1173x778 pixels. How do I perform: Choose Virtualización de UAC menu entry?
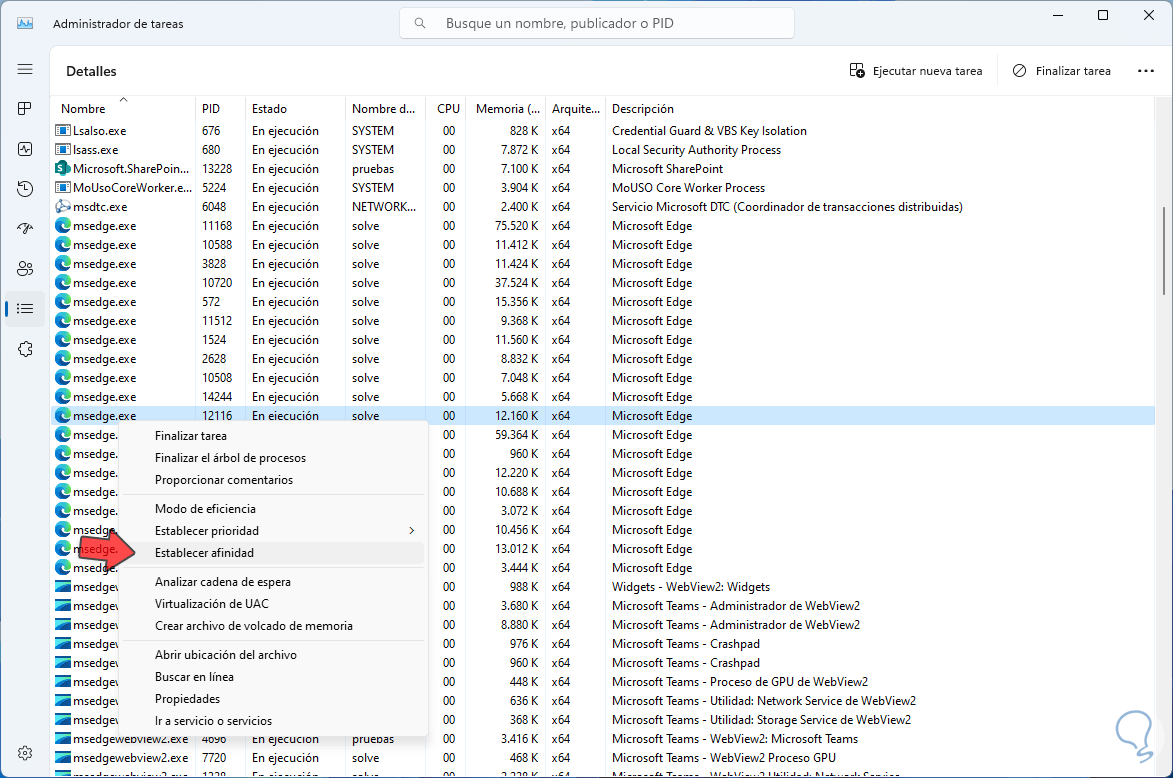click(x=272, y=604)
